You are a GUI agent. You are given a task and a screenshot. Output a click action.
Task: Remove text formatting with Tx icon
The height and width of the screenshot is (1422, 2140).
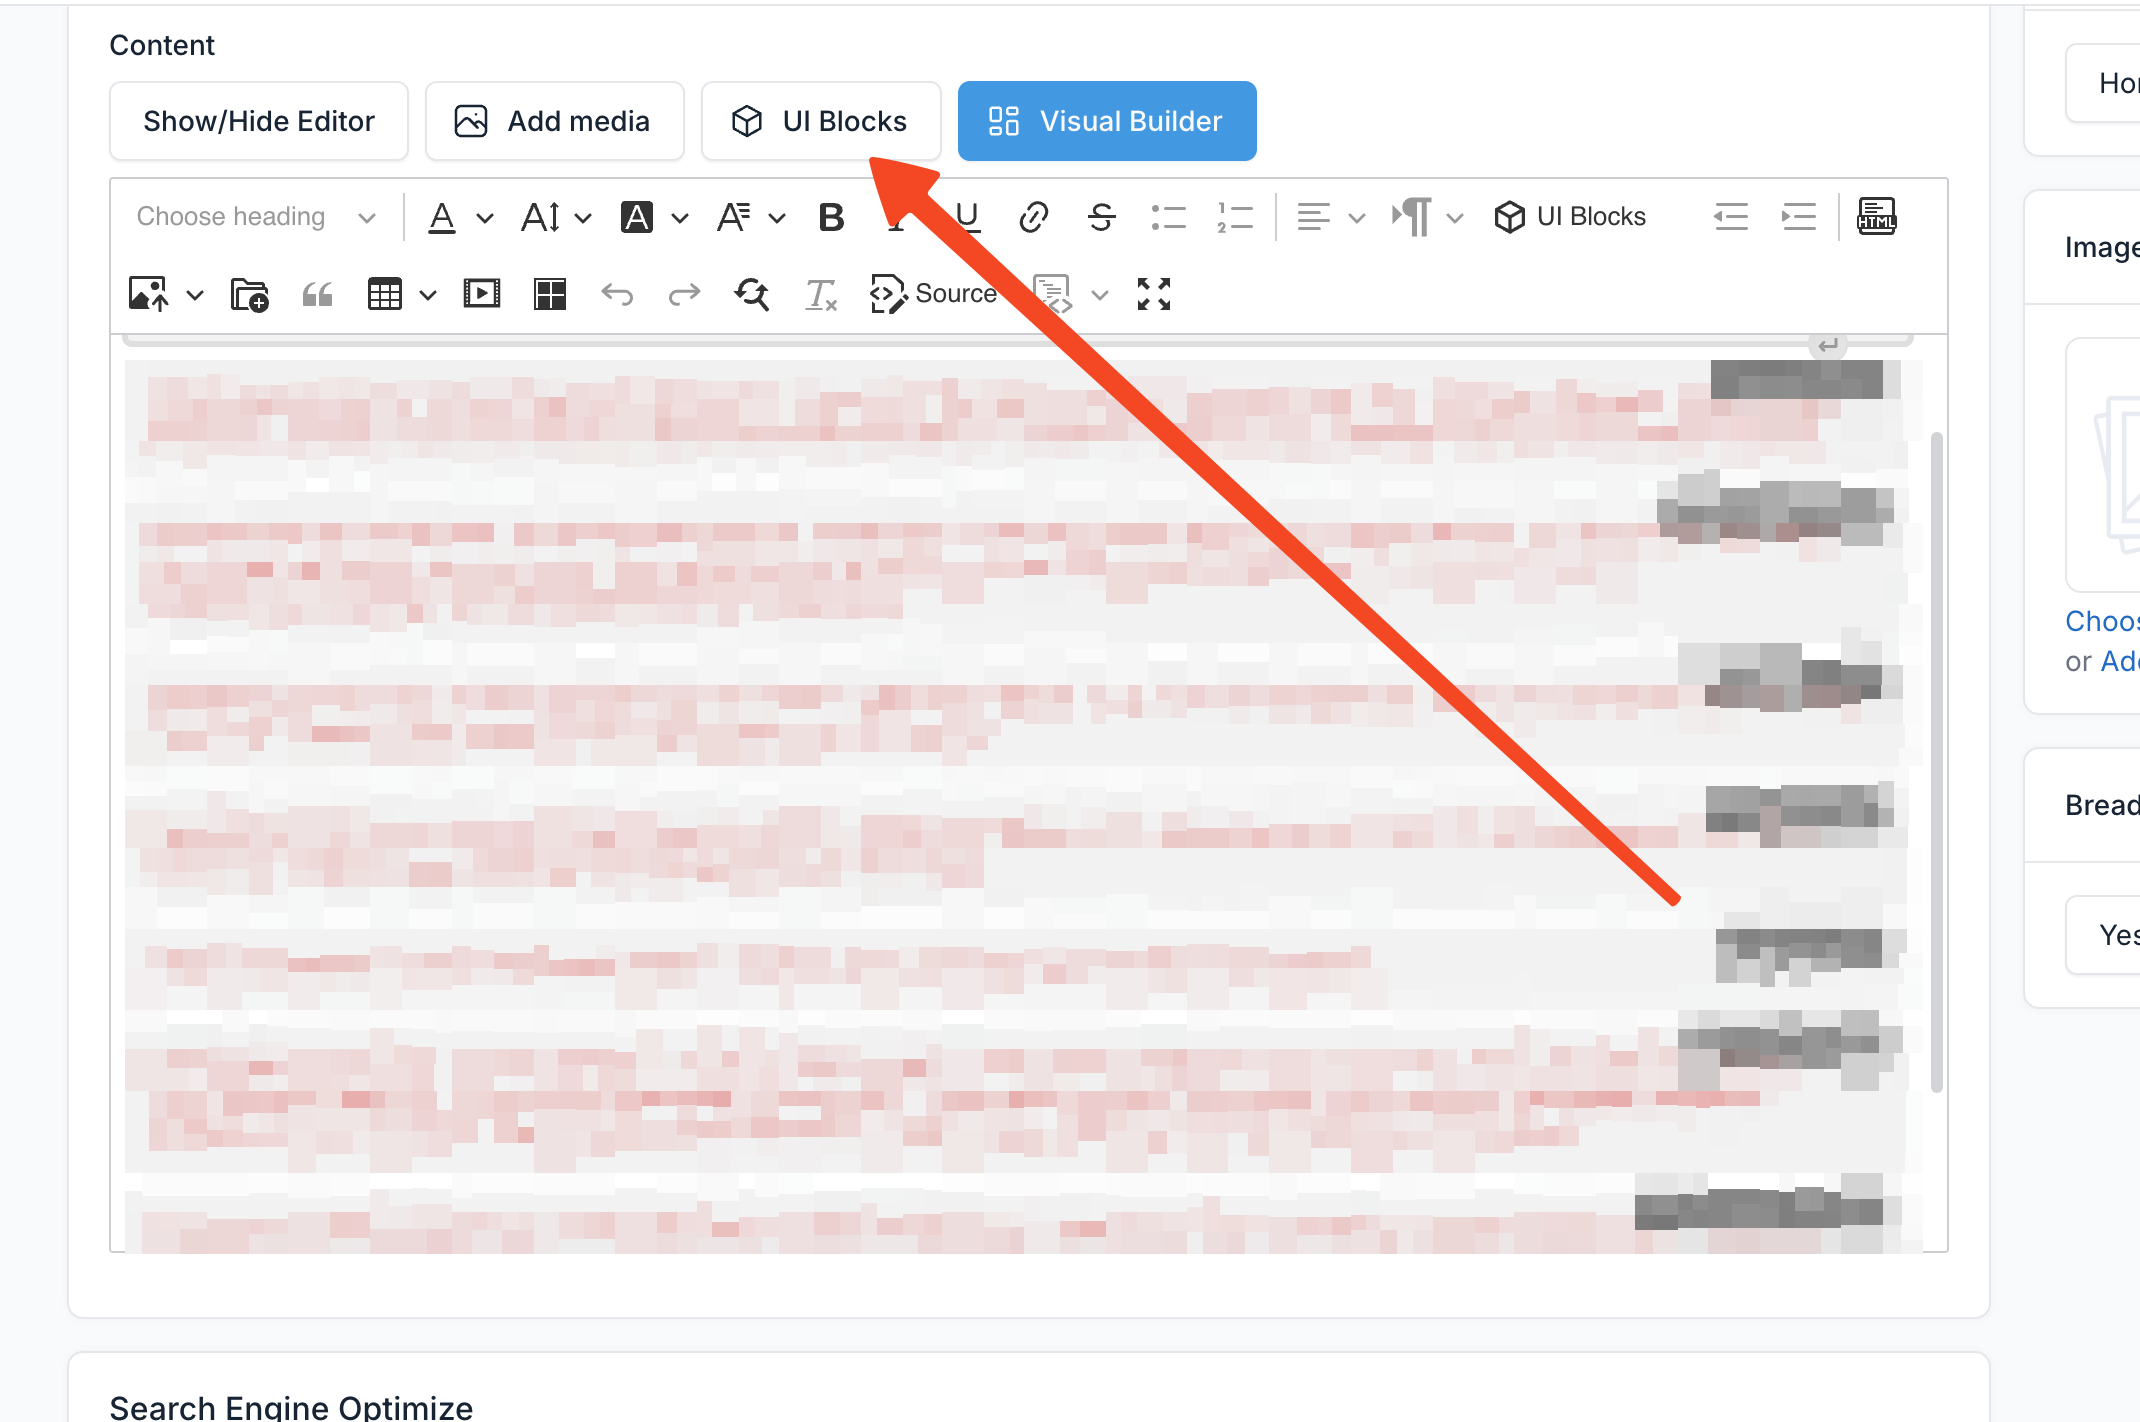coord(820,293)
